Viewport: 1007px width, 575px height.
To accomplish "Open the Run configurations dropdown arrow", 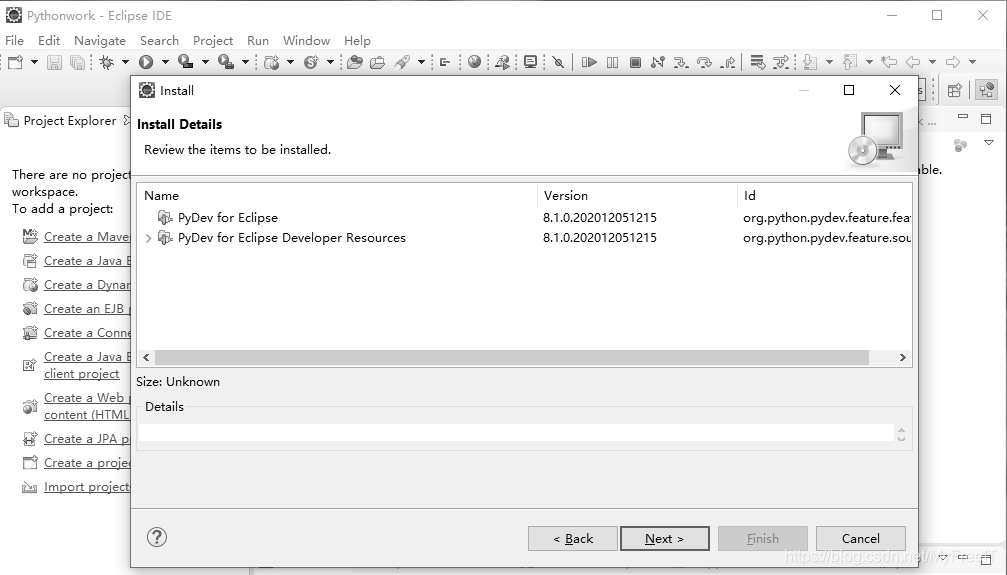I will coord(165,62).
